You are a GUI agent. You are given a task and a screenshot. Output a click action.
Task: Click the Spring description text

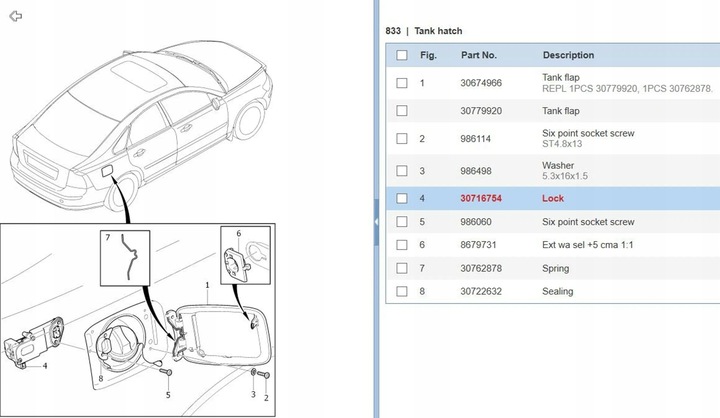coord(556,268)
